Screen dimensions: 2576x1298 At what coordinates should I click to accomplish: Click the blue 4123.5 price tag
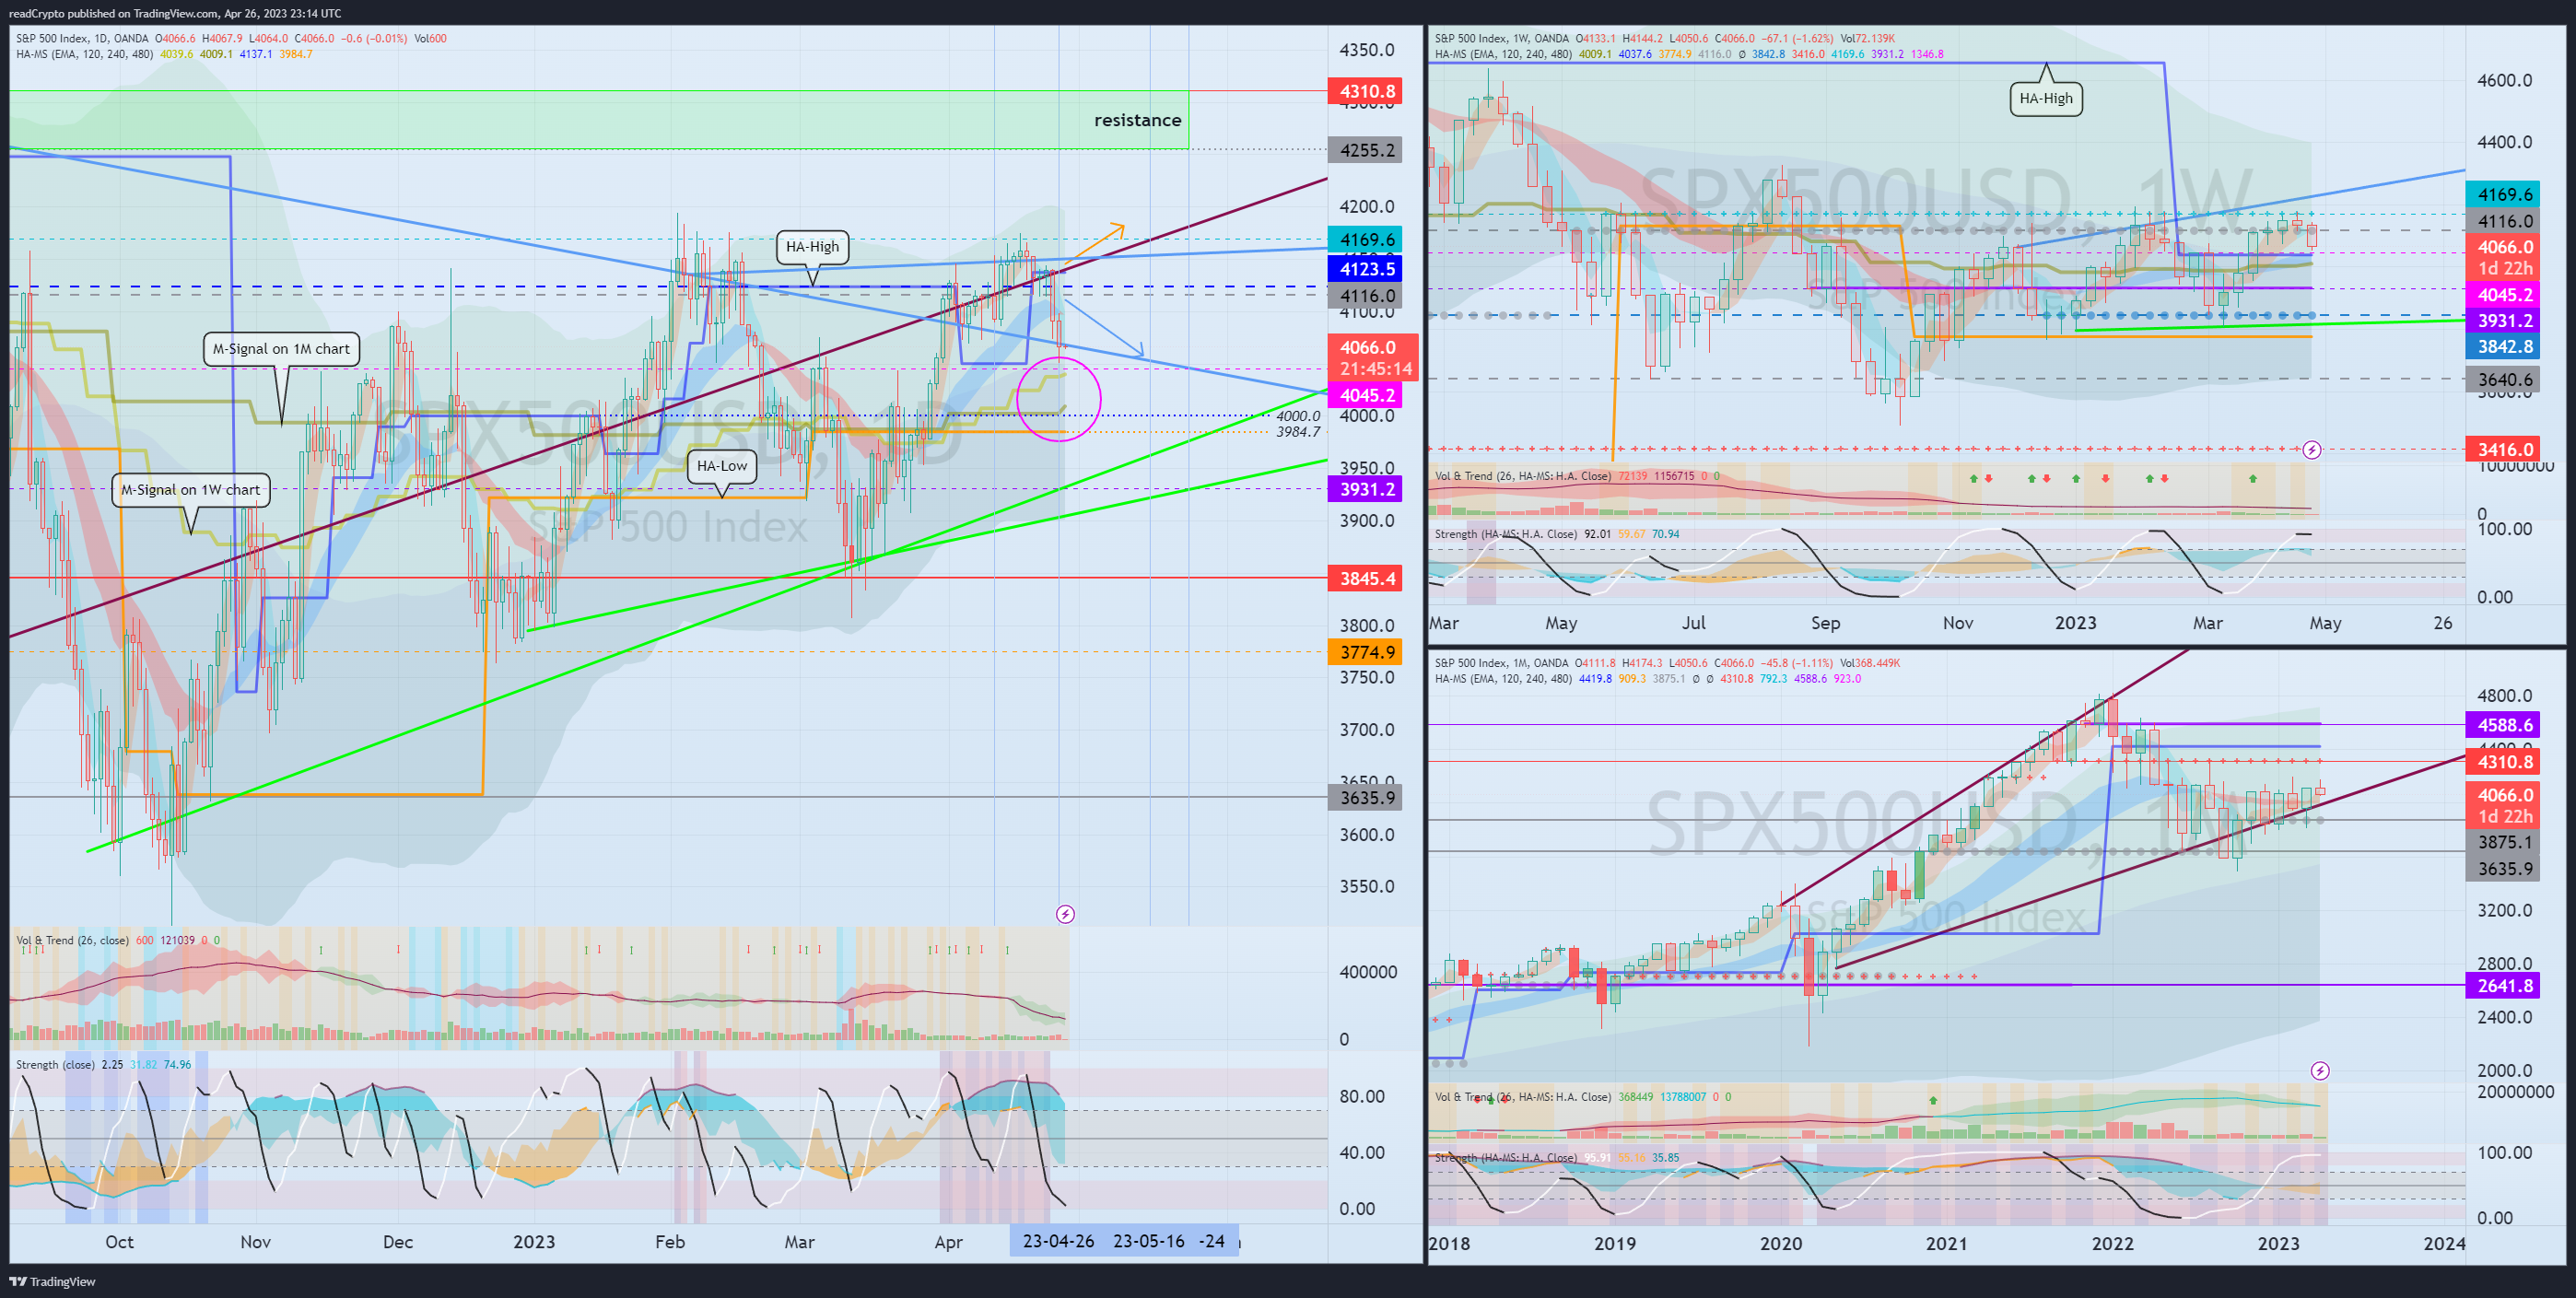pyautogui.click(x=1365, y=269)
